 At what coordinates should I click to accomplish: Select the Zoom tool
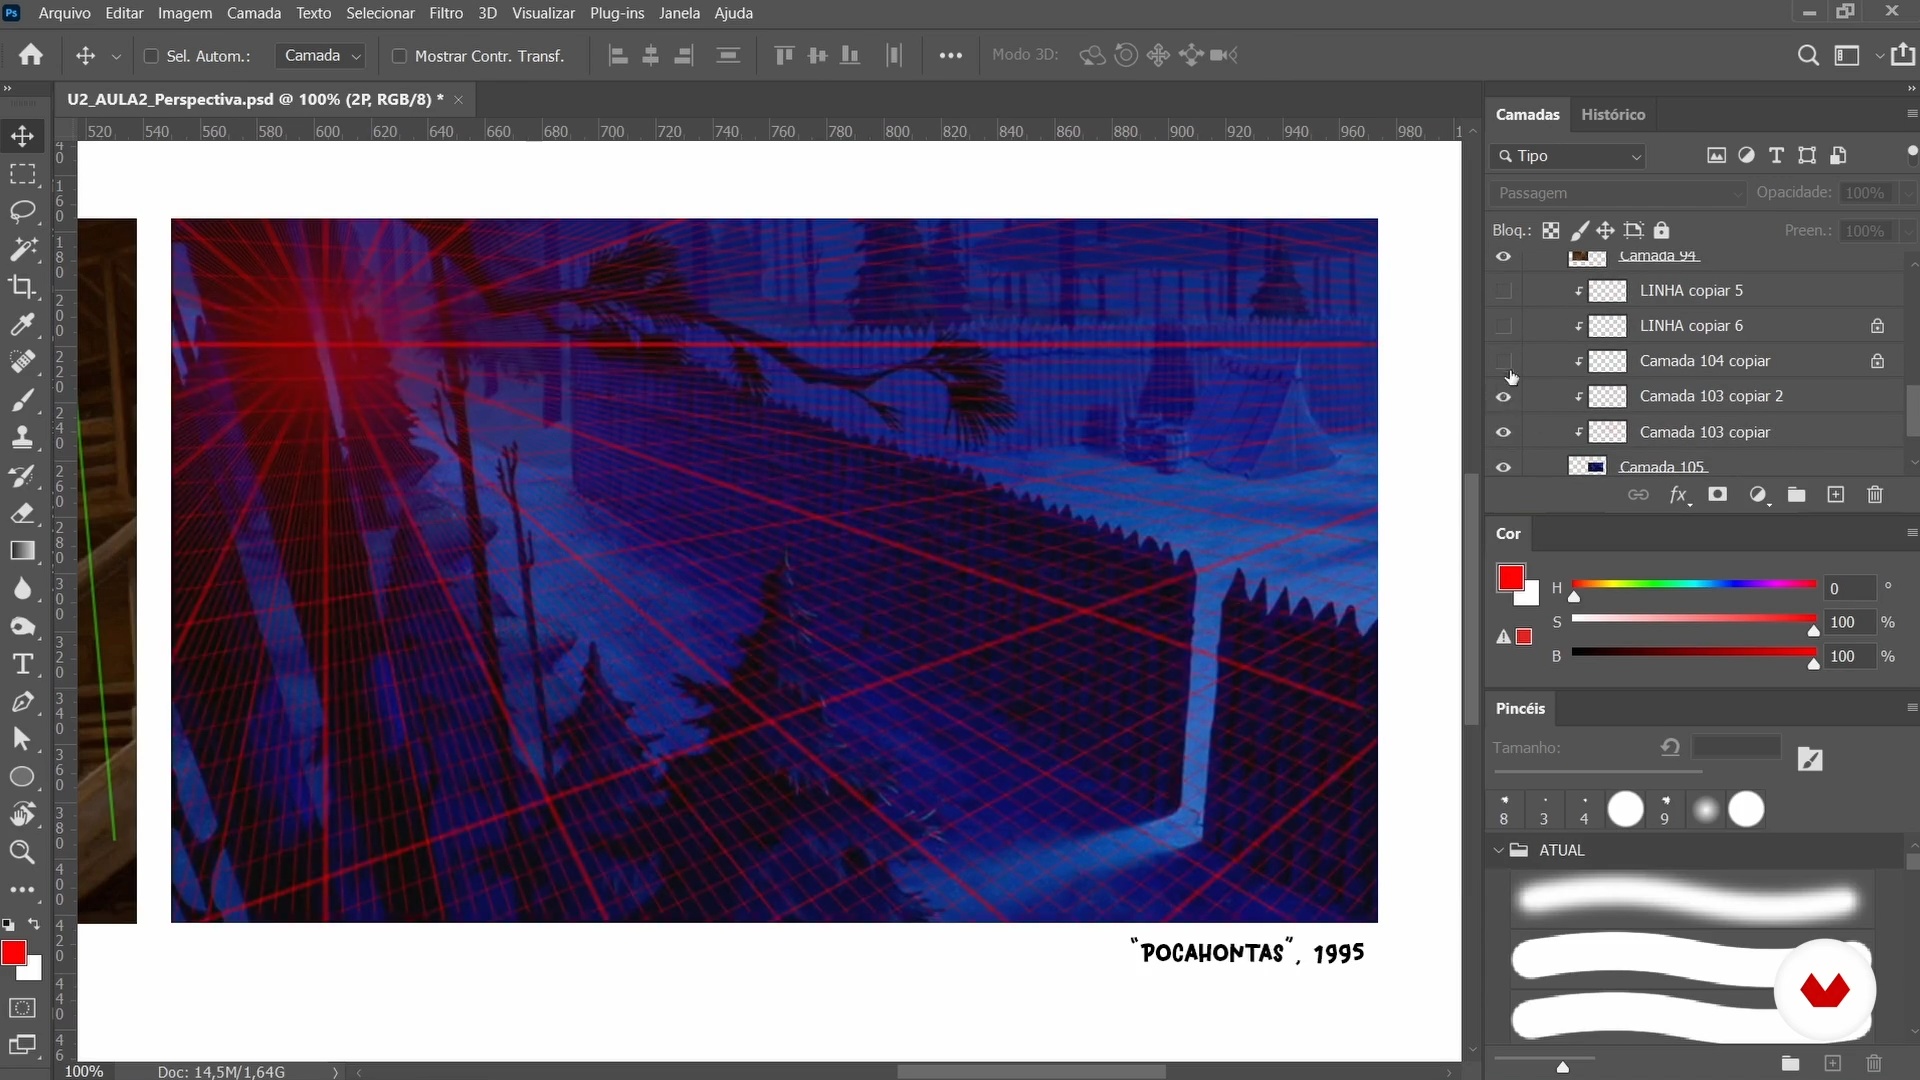tap(22, 852)
